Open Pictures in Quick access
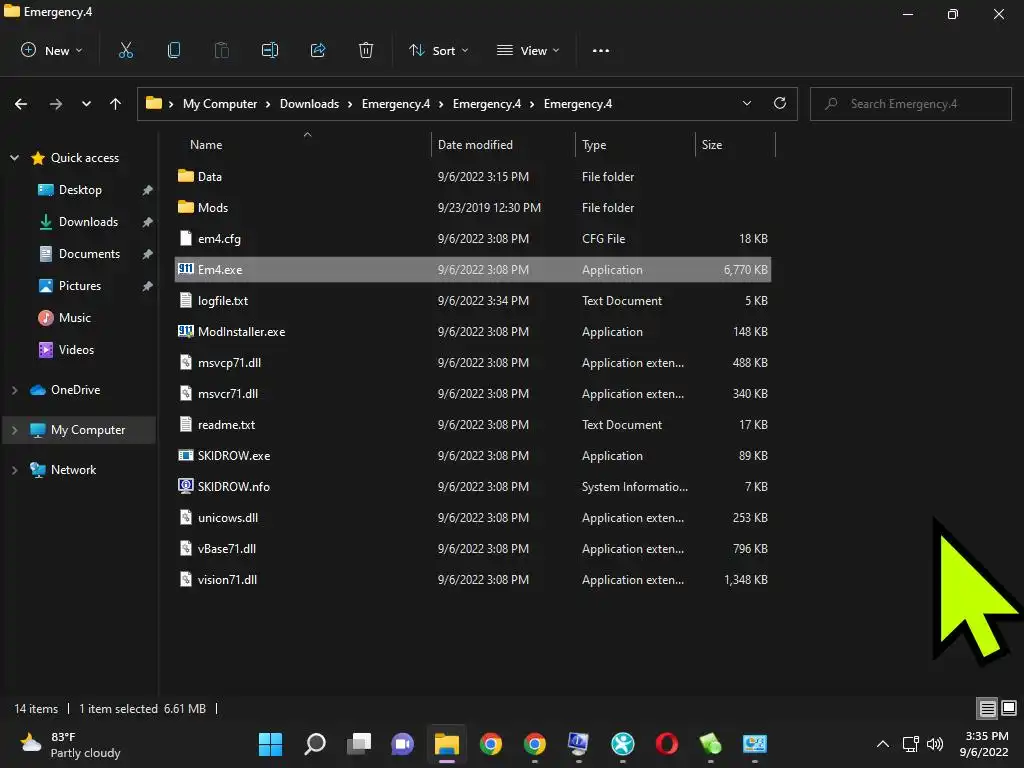This screenshot has height=768, width=1024. click(80, 286)
